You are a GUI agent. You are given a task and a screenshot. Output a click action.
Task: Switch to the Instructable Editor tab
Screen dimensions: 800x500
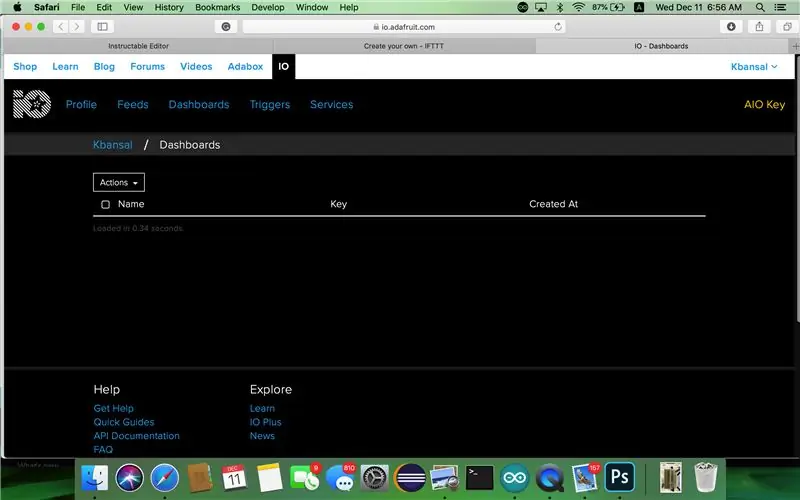(138, 46)
